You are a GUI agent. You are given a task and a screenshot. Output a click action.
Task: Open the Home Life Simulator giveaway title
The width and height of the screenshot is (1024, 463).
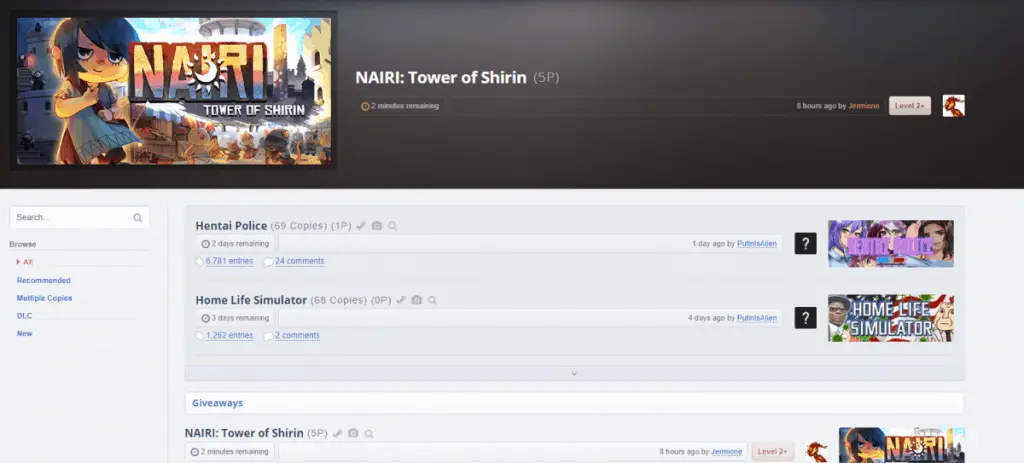pos(251,300)
